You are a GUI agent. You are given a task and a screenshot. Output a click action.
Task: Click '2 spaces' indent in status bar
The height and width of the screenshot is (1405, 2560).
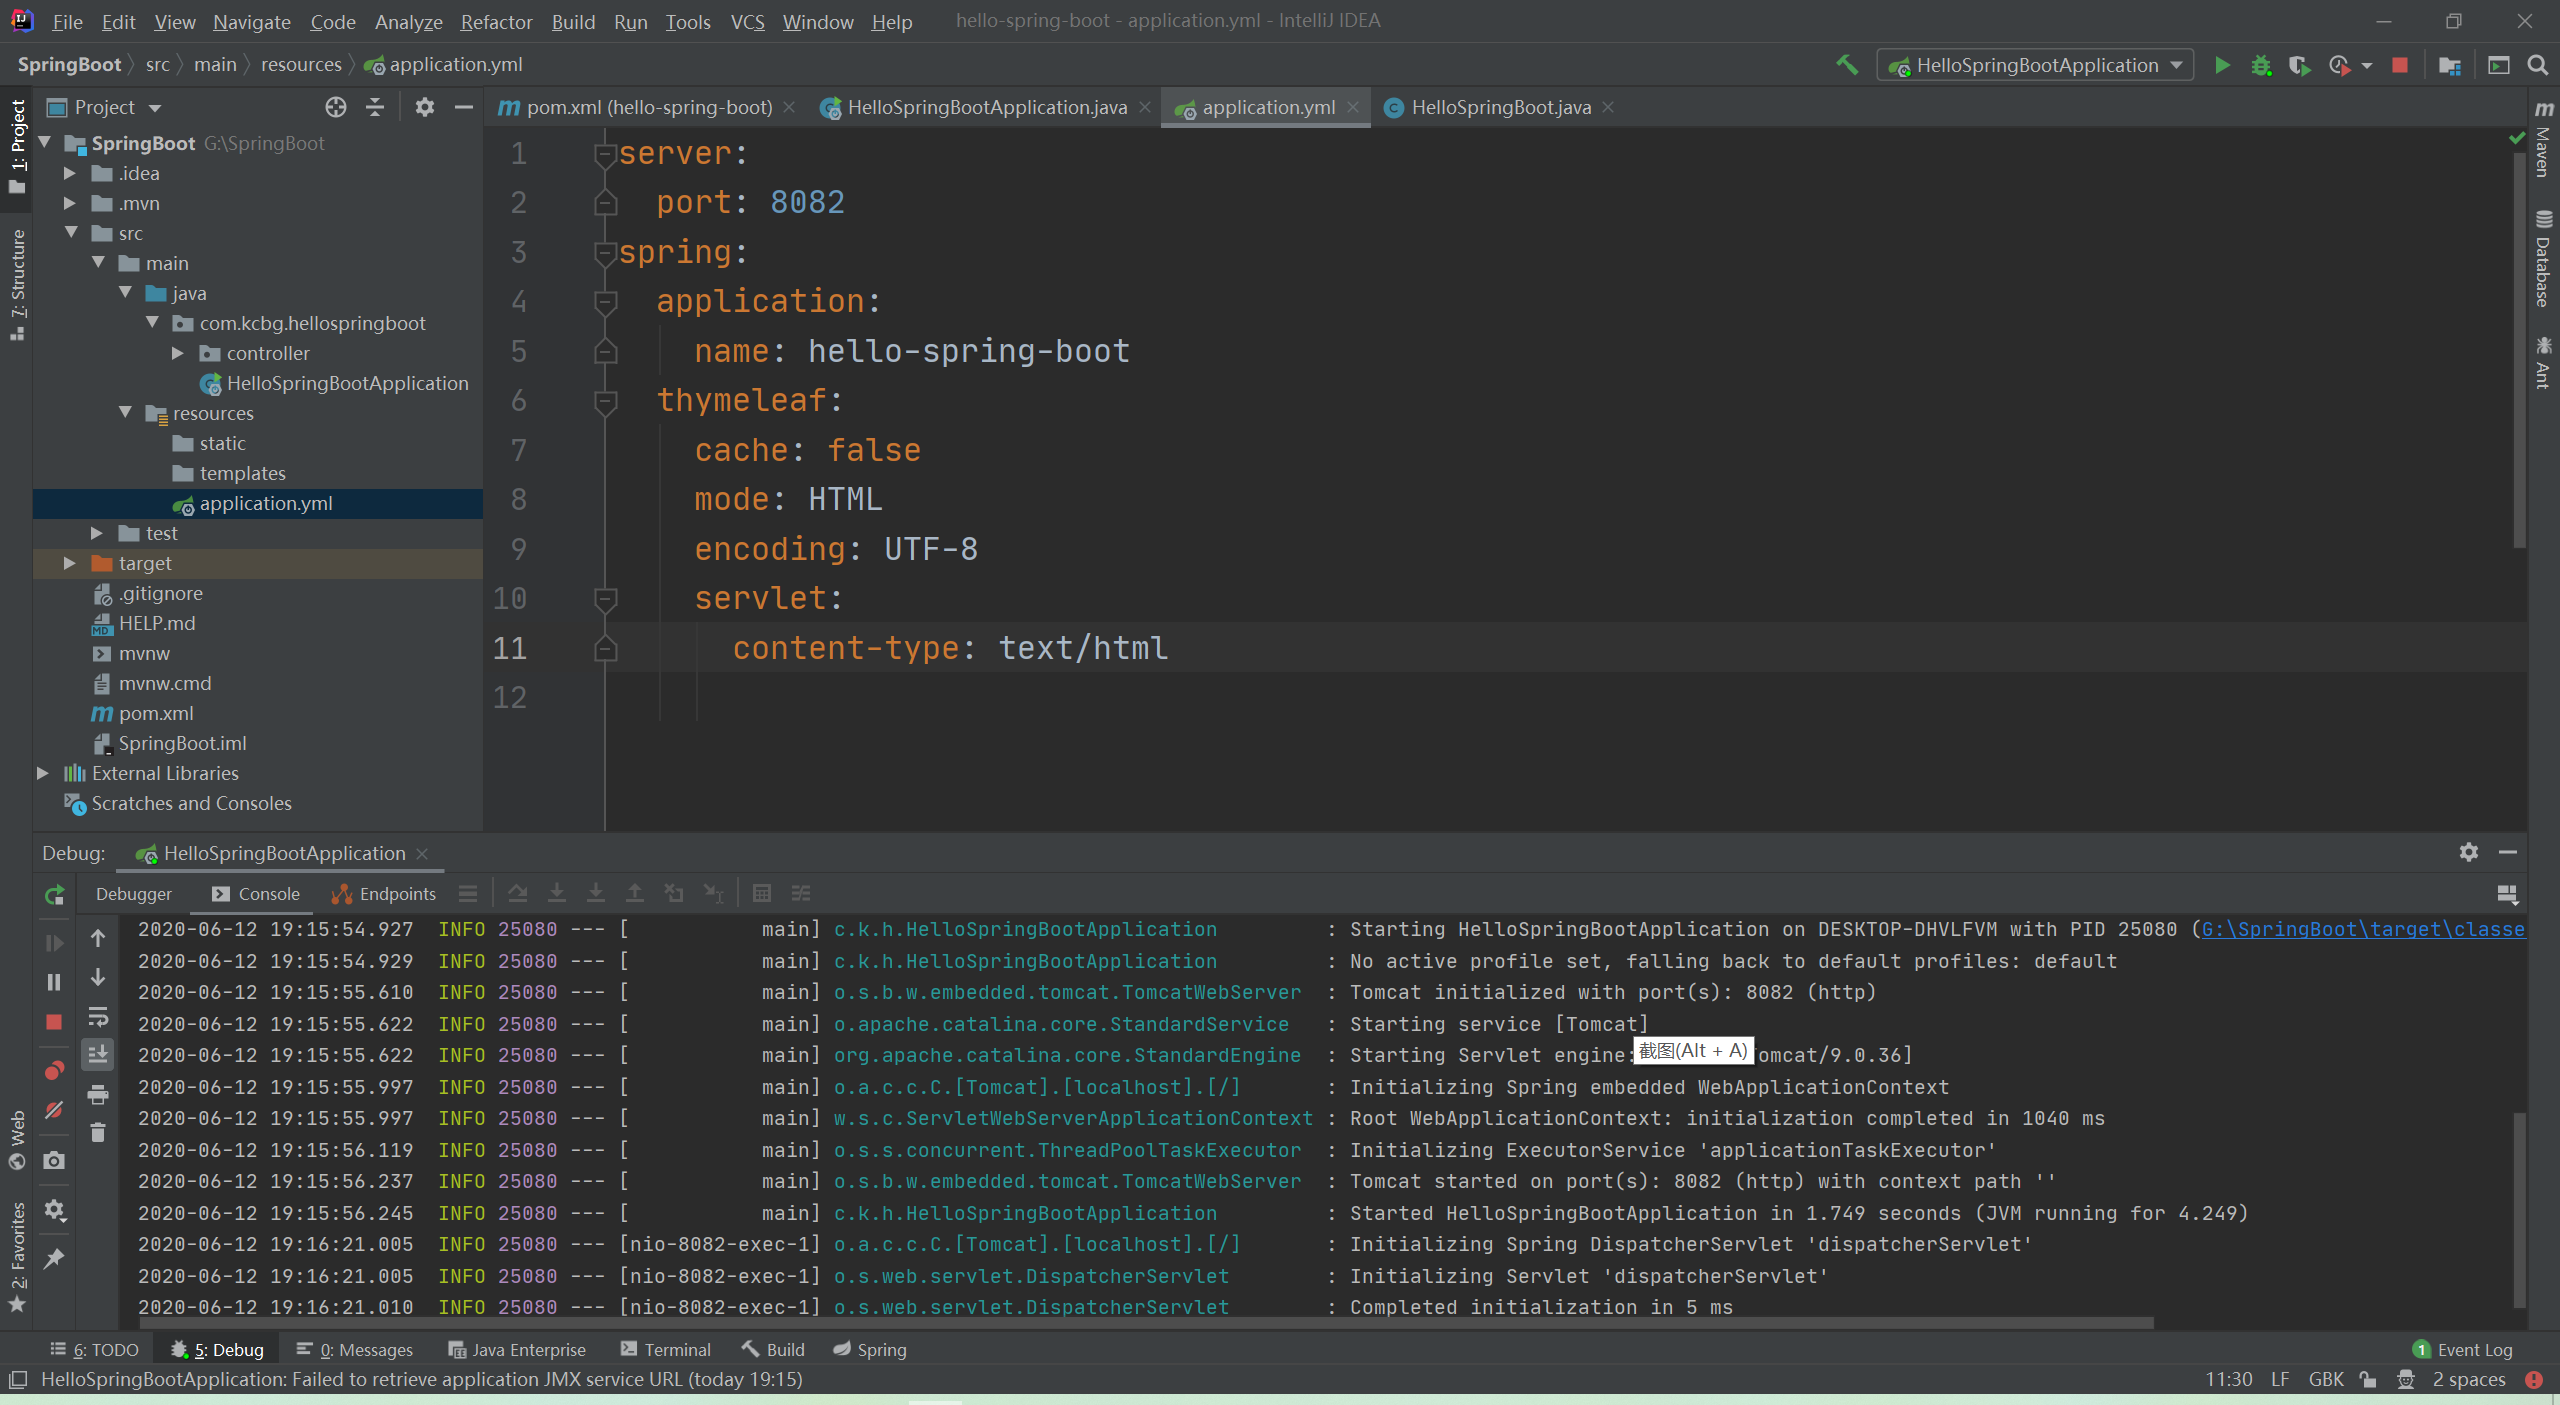(2469, 1380)
